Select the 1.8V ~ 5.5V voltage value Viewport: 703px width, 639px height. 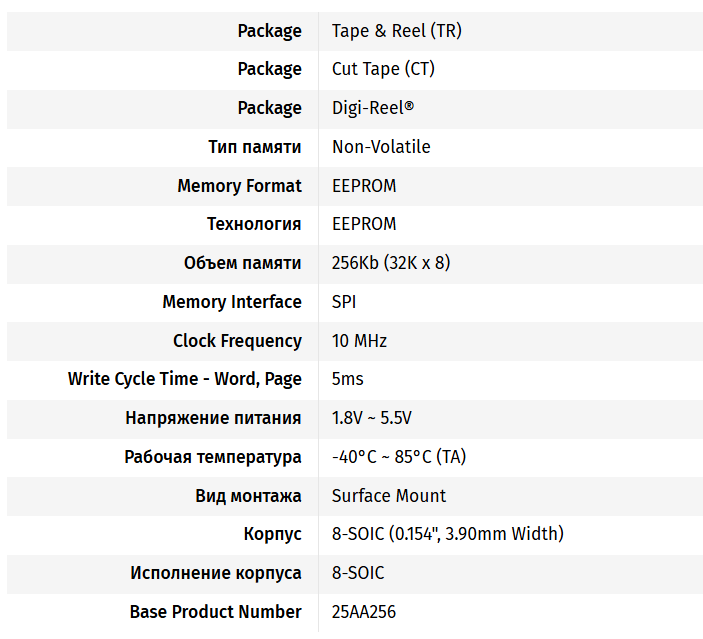coord(372,418)
